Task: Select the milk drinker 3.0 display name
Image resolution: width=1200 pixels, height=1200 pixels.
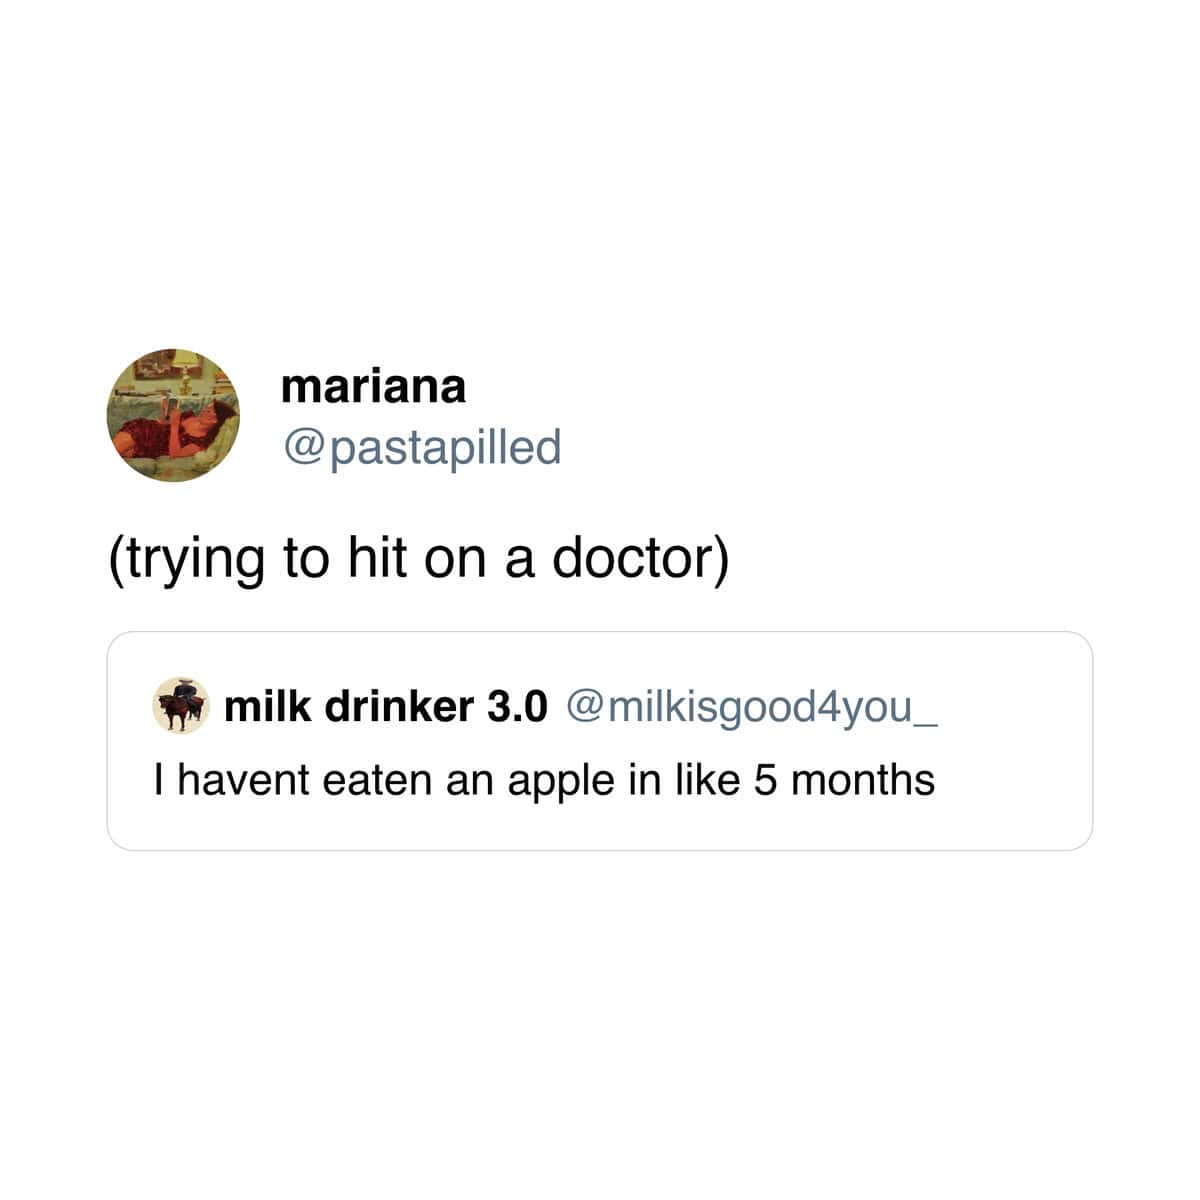Action: tap(386, 706)
